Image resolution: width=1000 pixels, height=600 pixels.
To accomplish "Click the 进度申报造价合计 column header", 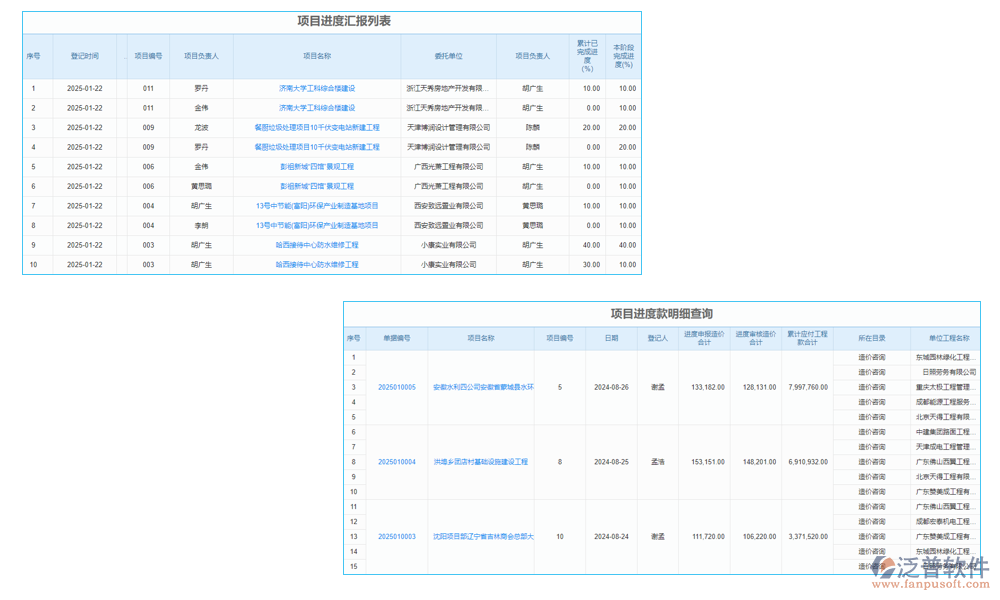I will pyautogui.click(x=704, y=338).
